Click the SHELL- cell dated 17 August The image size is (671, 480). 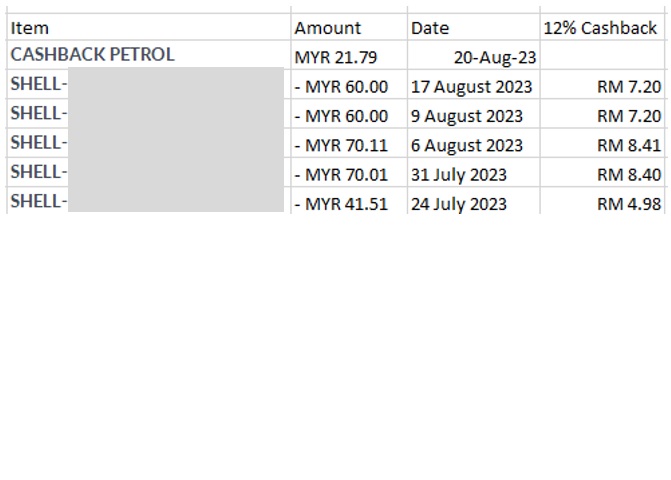[x=149, y=85]
